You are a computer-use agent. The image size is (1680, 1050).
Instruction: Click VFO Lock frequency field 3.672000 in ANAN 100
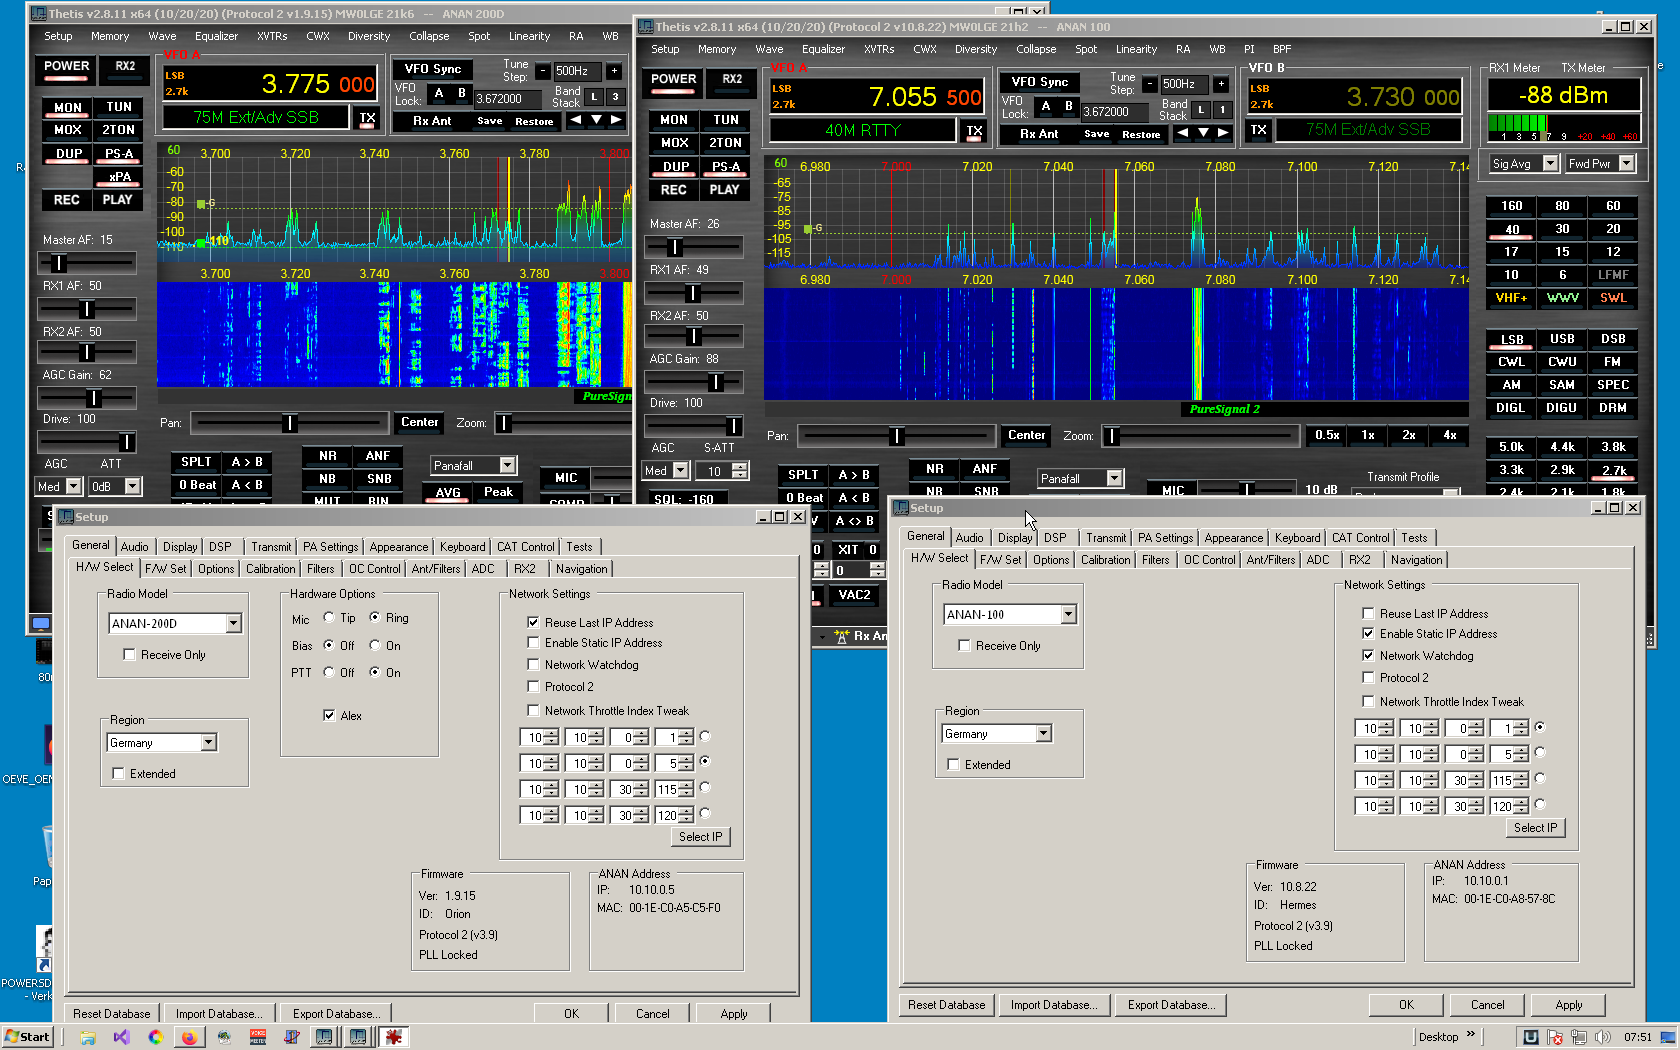(x=1114, y=112)
